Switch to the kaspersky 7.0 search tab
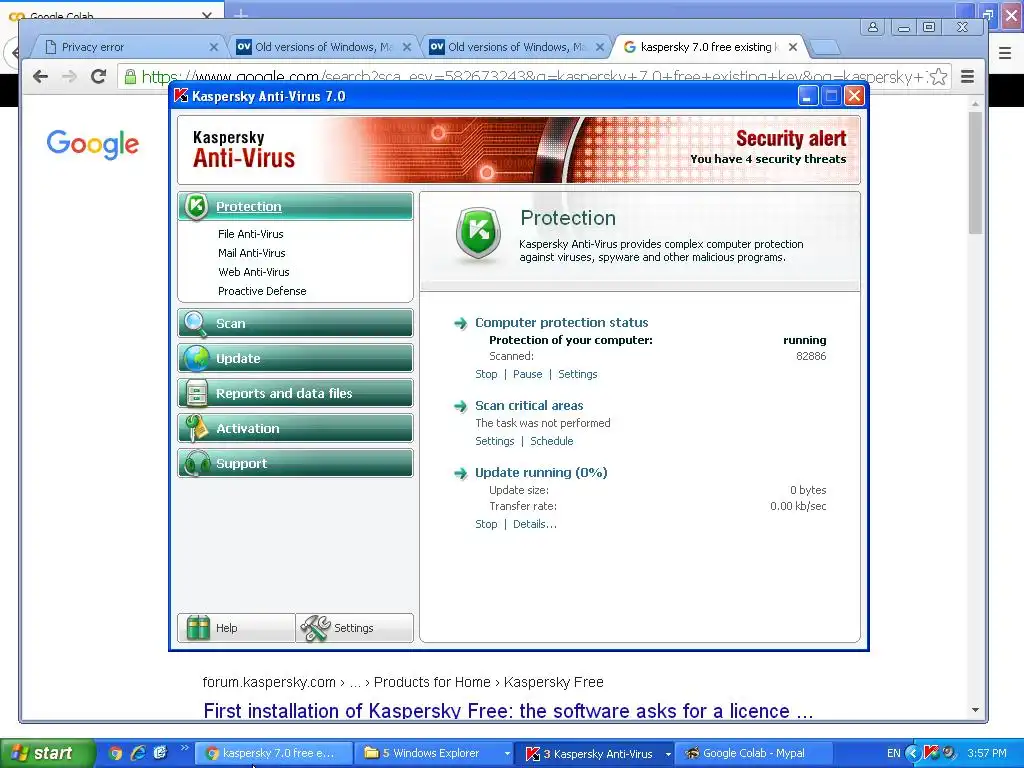This screenshot has width=1024, height=768. tap(709, 47)
